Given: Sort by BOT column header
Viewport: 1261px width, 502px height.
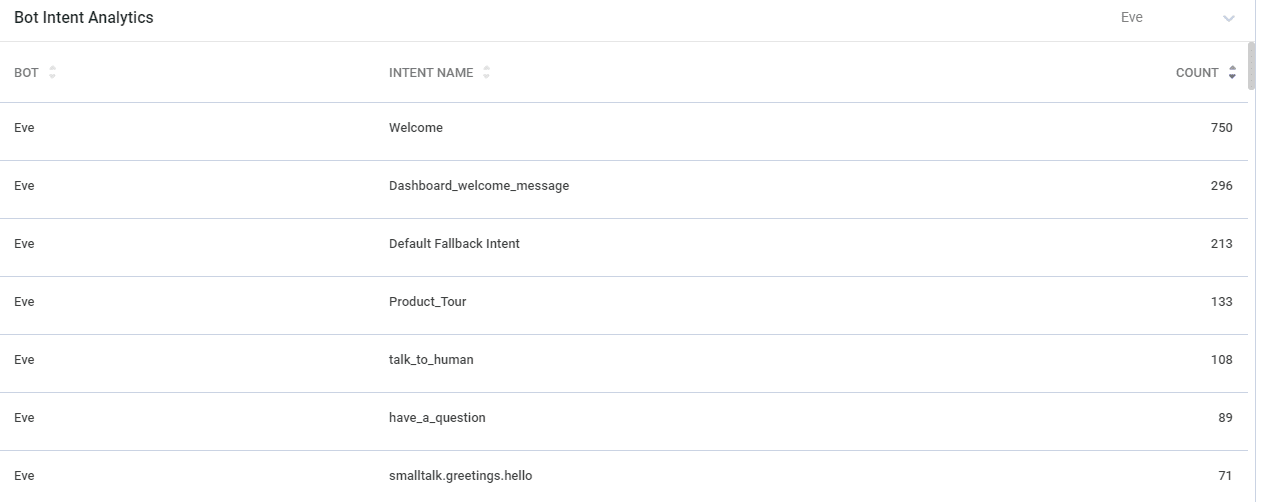Looking at the screenshot, I should click(26, 73).
